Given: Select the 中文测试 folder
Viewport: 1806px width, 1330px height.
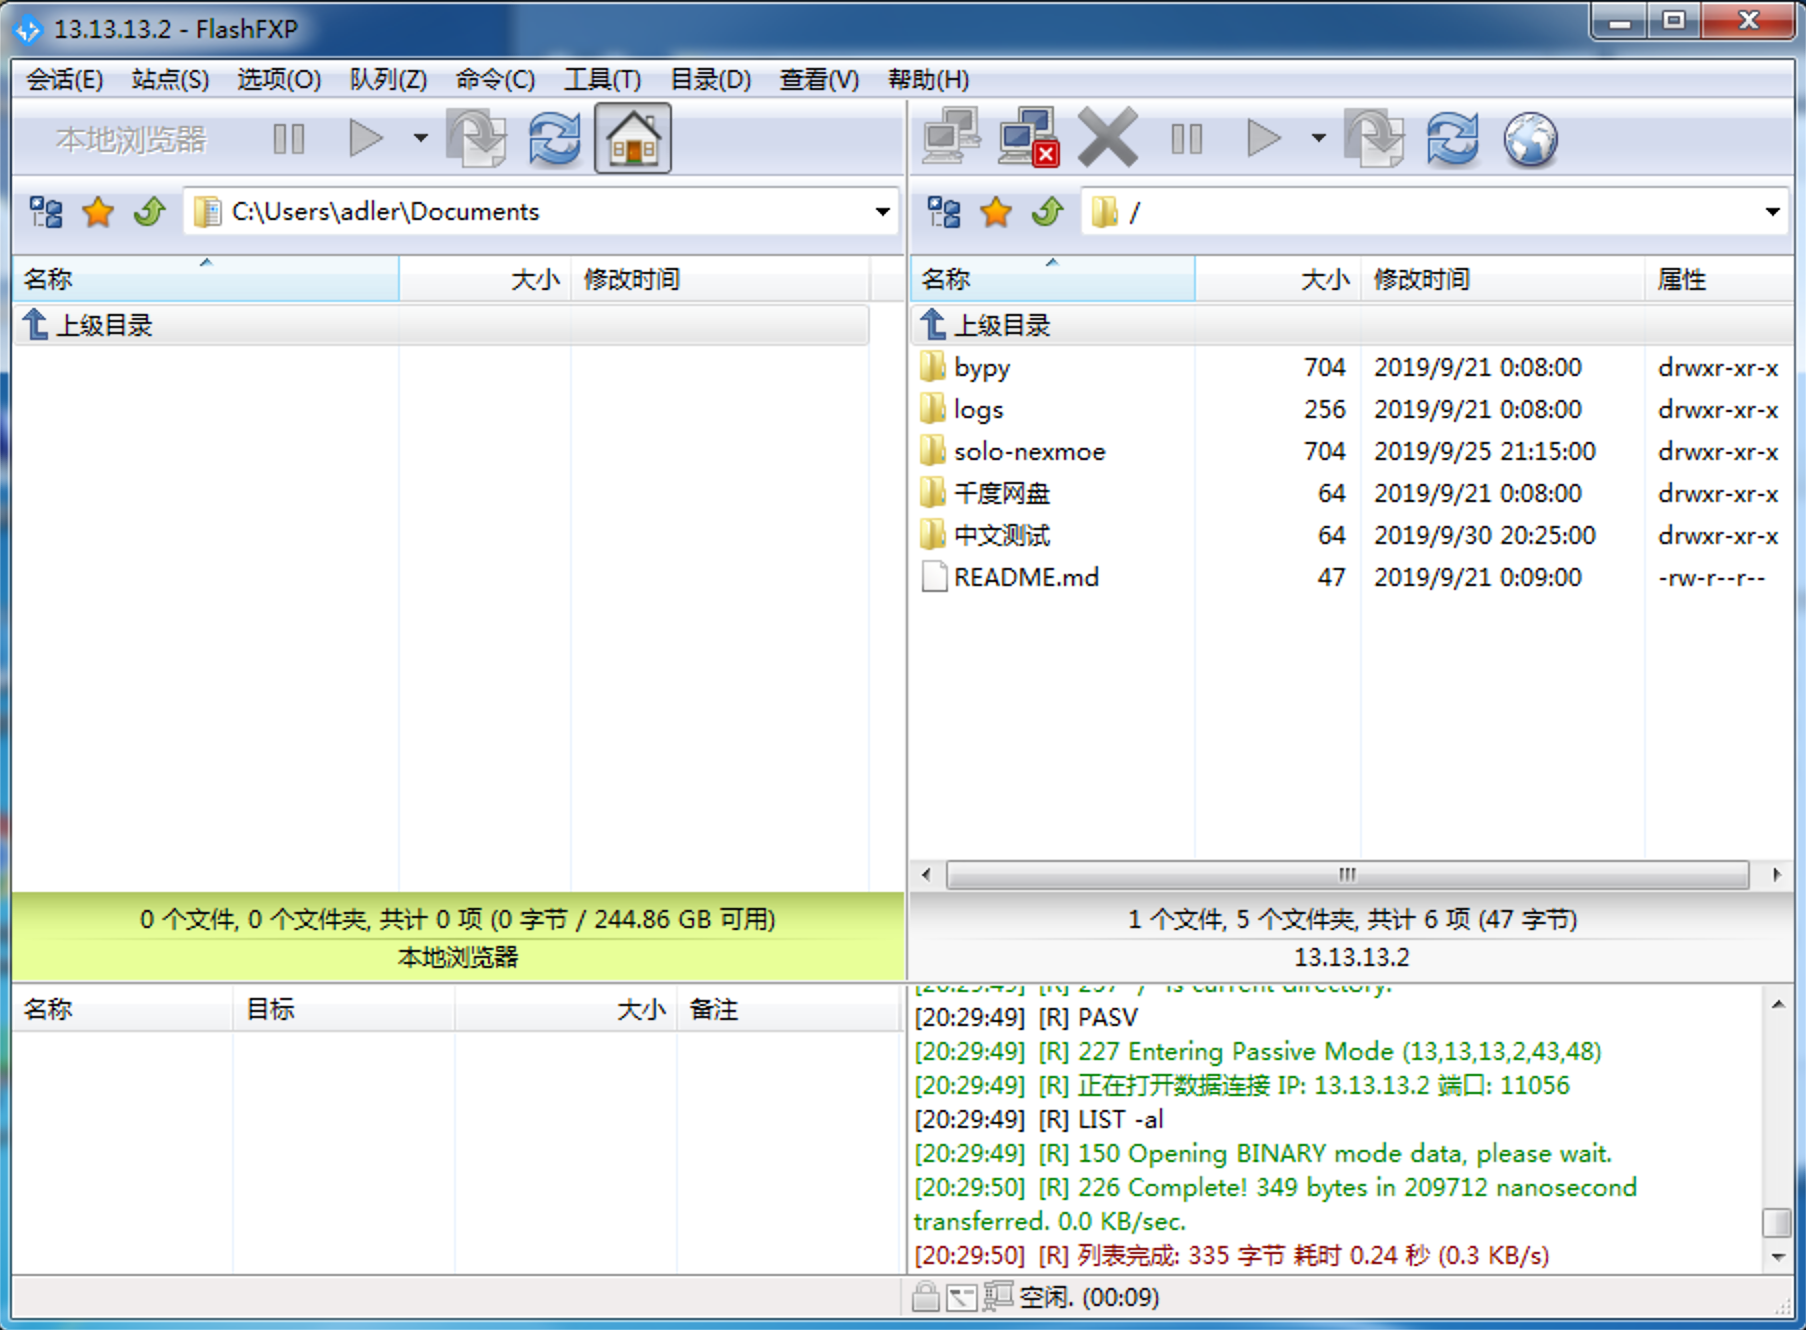Looking at the screenshot, I should (1352, 535).
